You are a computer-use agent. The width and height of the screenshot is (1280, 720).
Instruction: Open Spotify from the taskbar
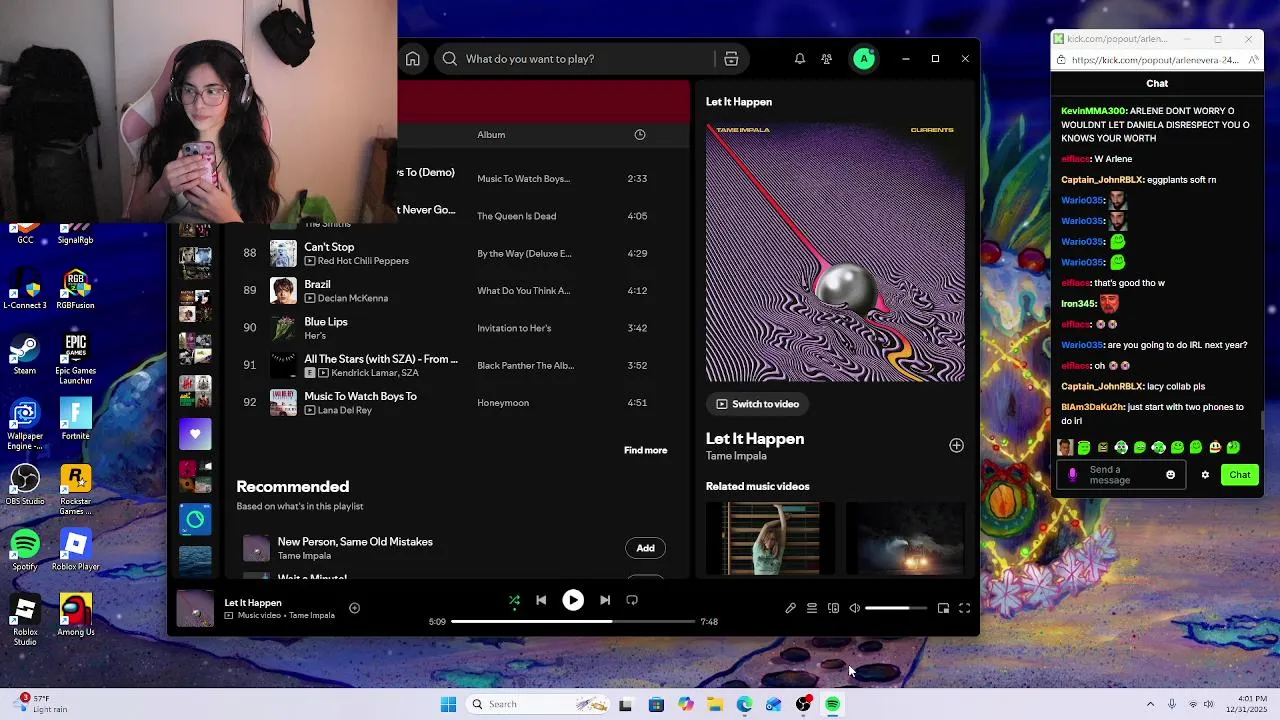832,704
